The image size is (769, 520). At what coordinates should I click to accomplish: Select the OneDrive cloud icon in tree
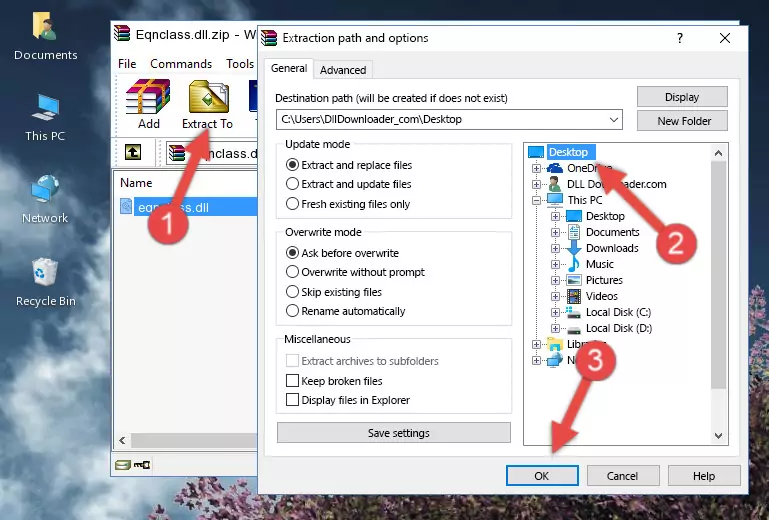coord(555,168)
